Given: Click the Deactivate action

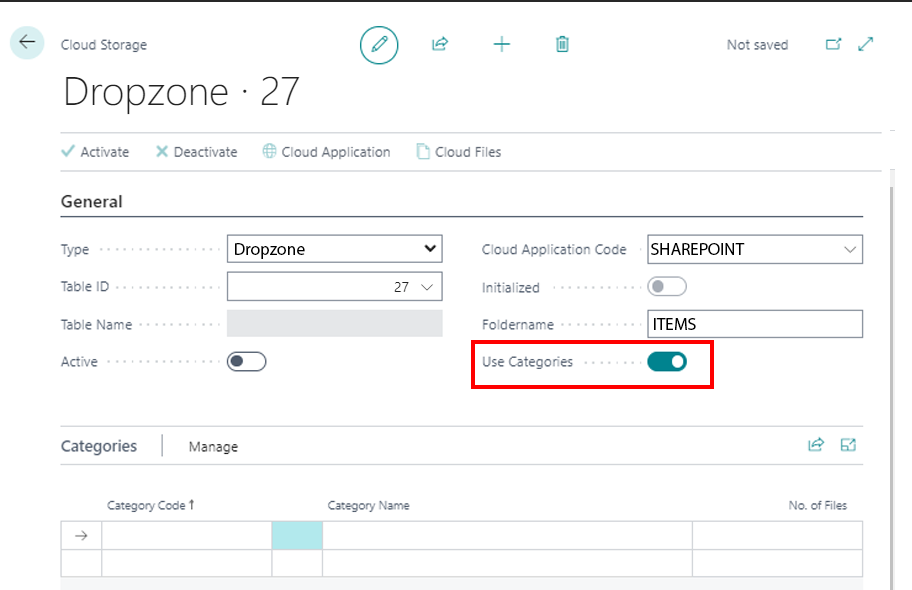Looking at the screenshot, I should coord(197,152).
